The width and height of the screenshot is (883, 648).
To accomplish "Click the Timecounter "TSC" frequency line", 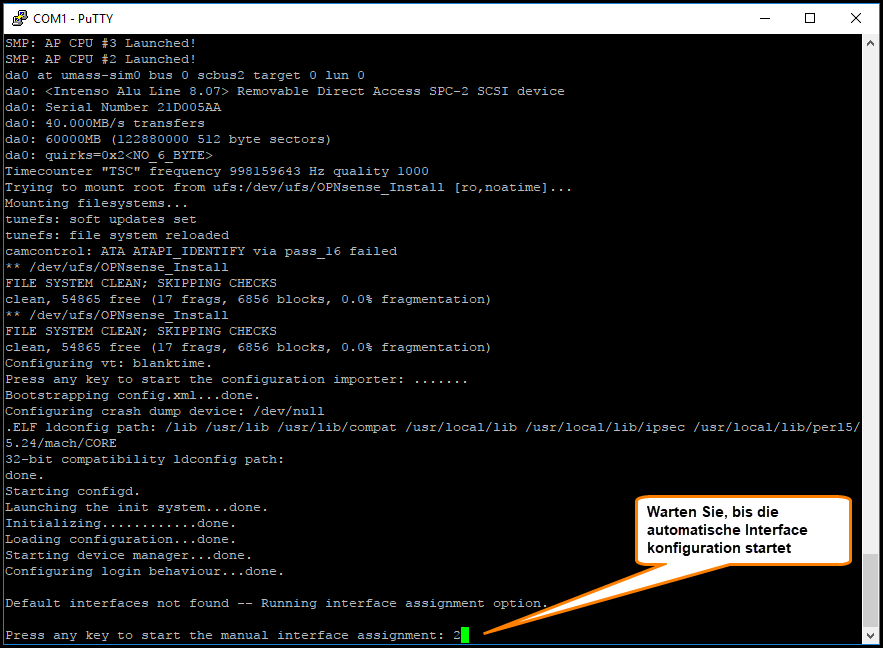I will (216, 171).
